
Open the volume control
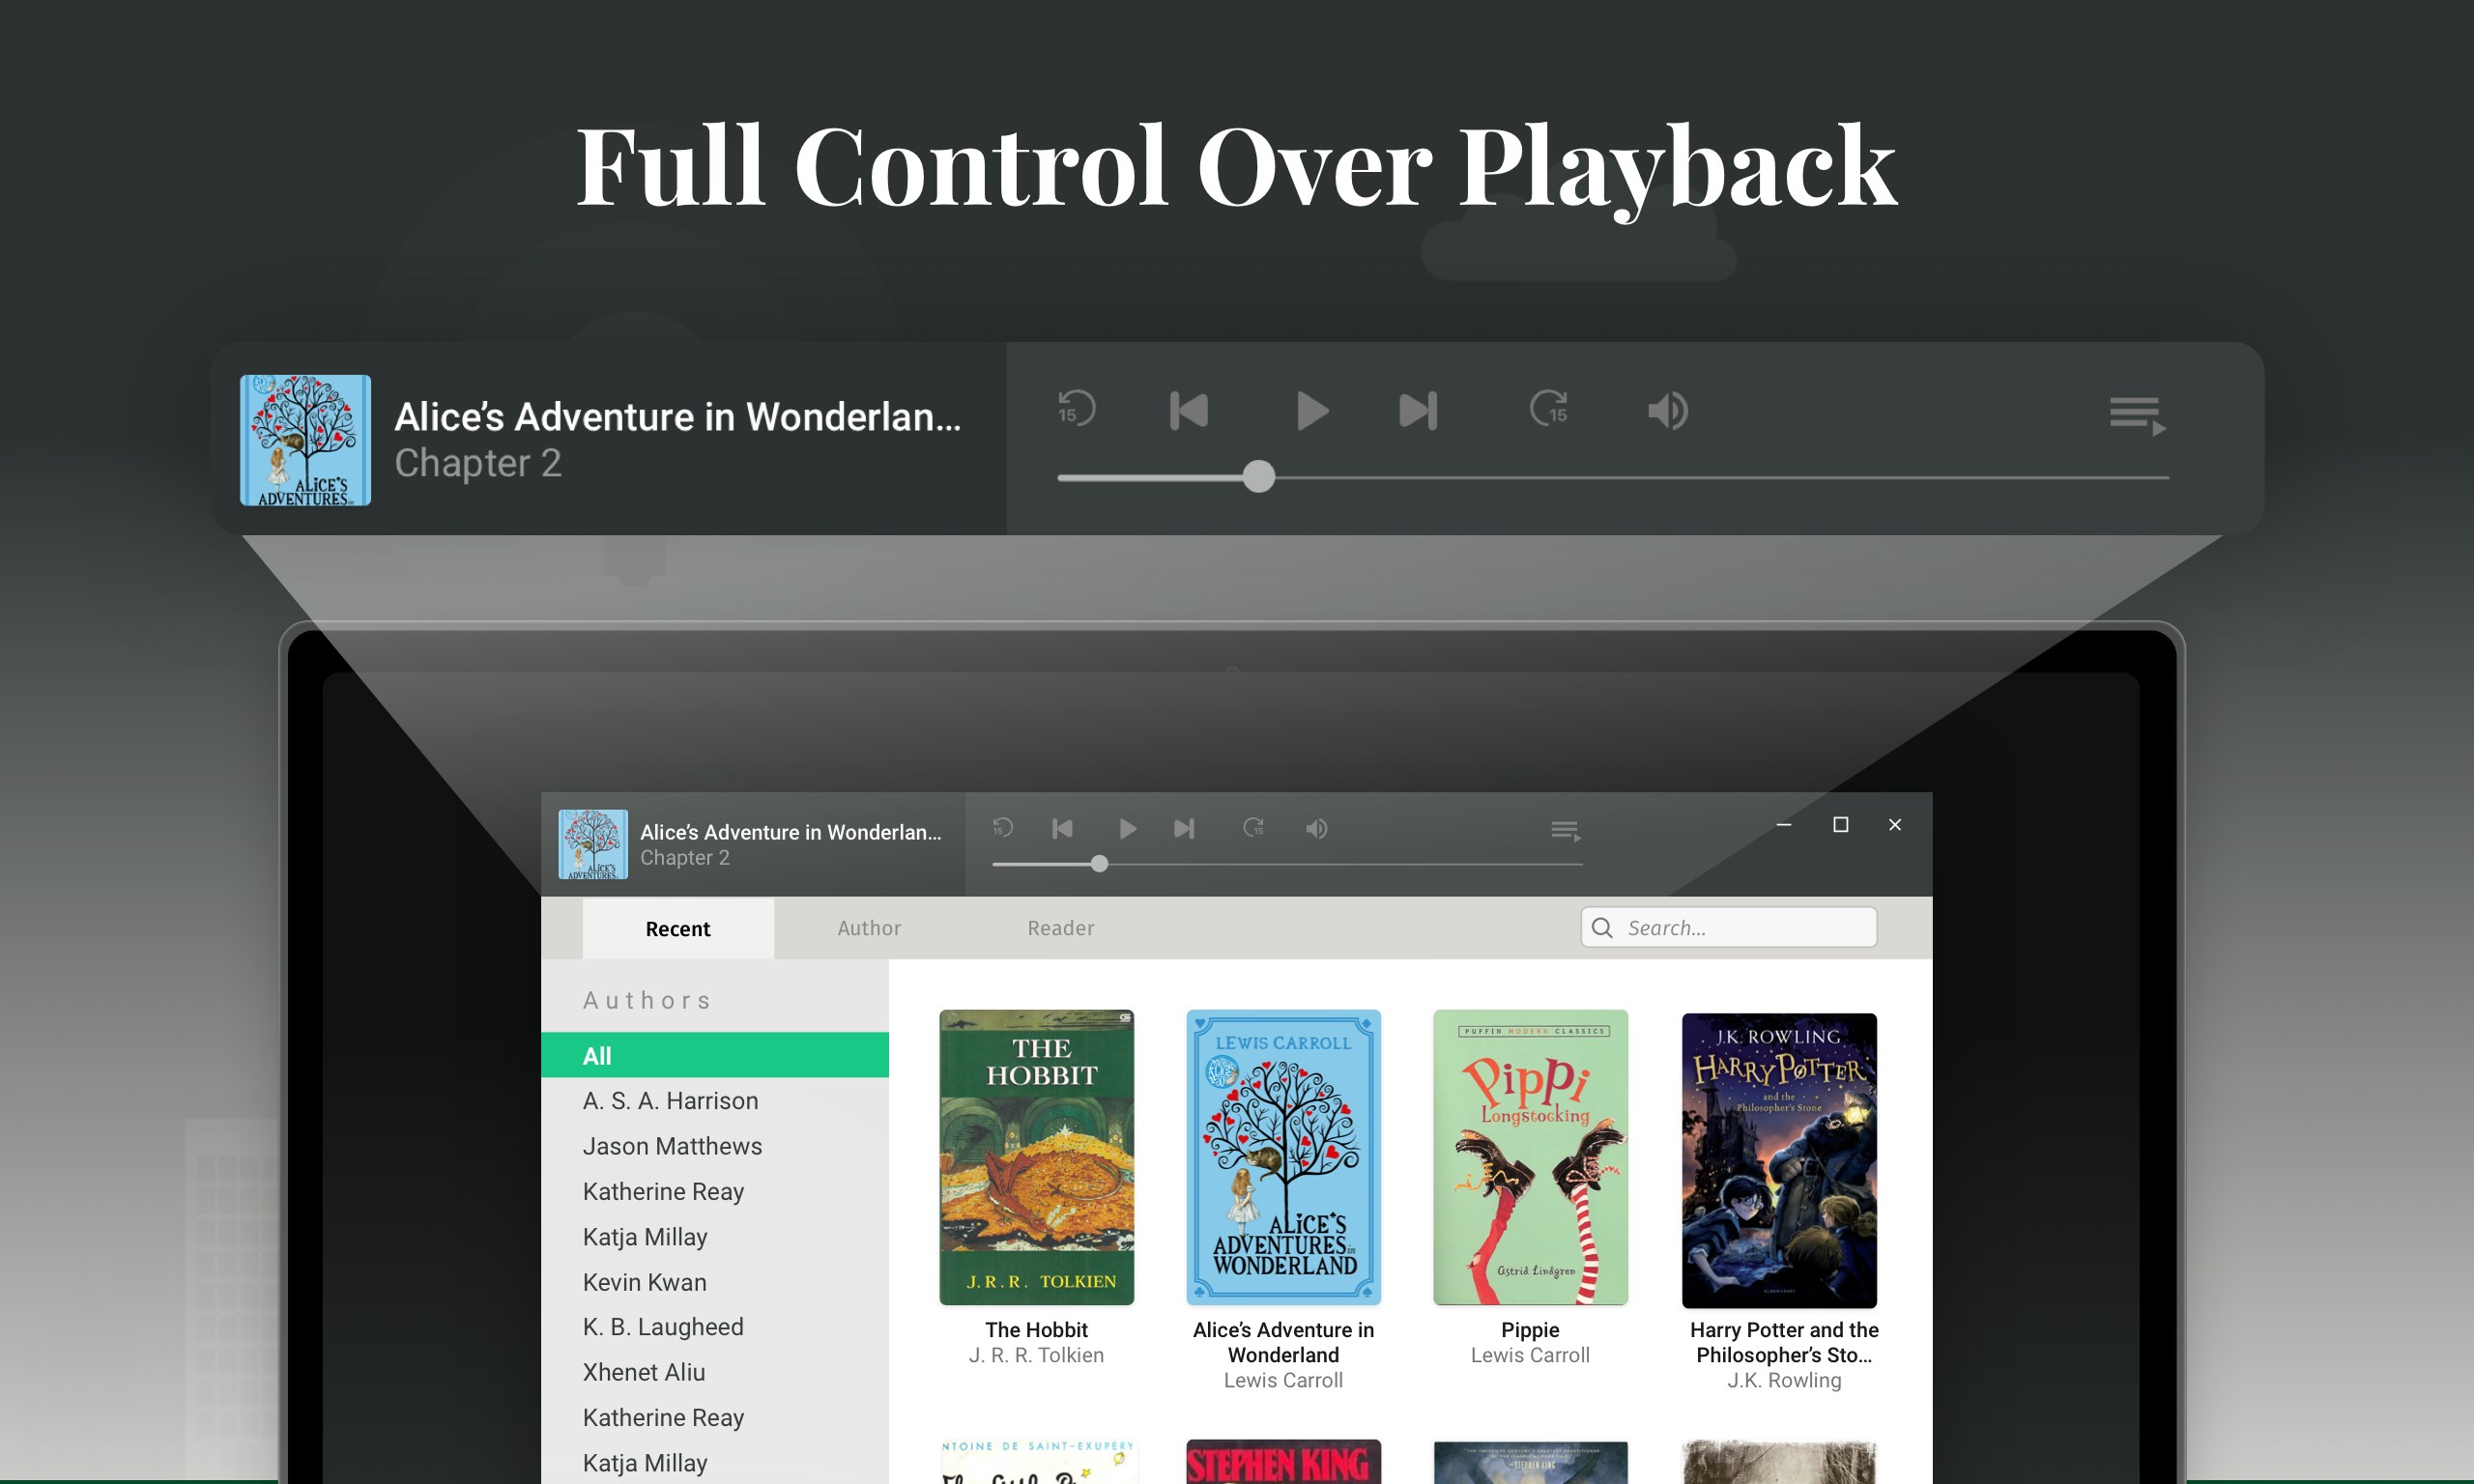point(1667,410)
